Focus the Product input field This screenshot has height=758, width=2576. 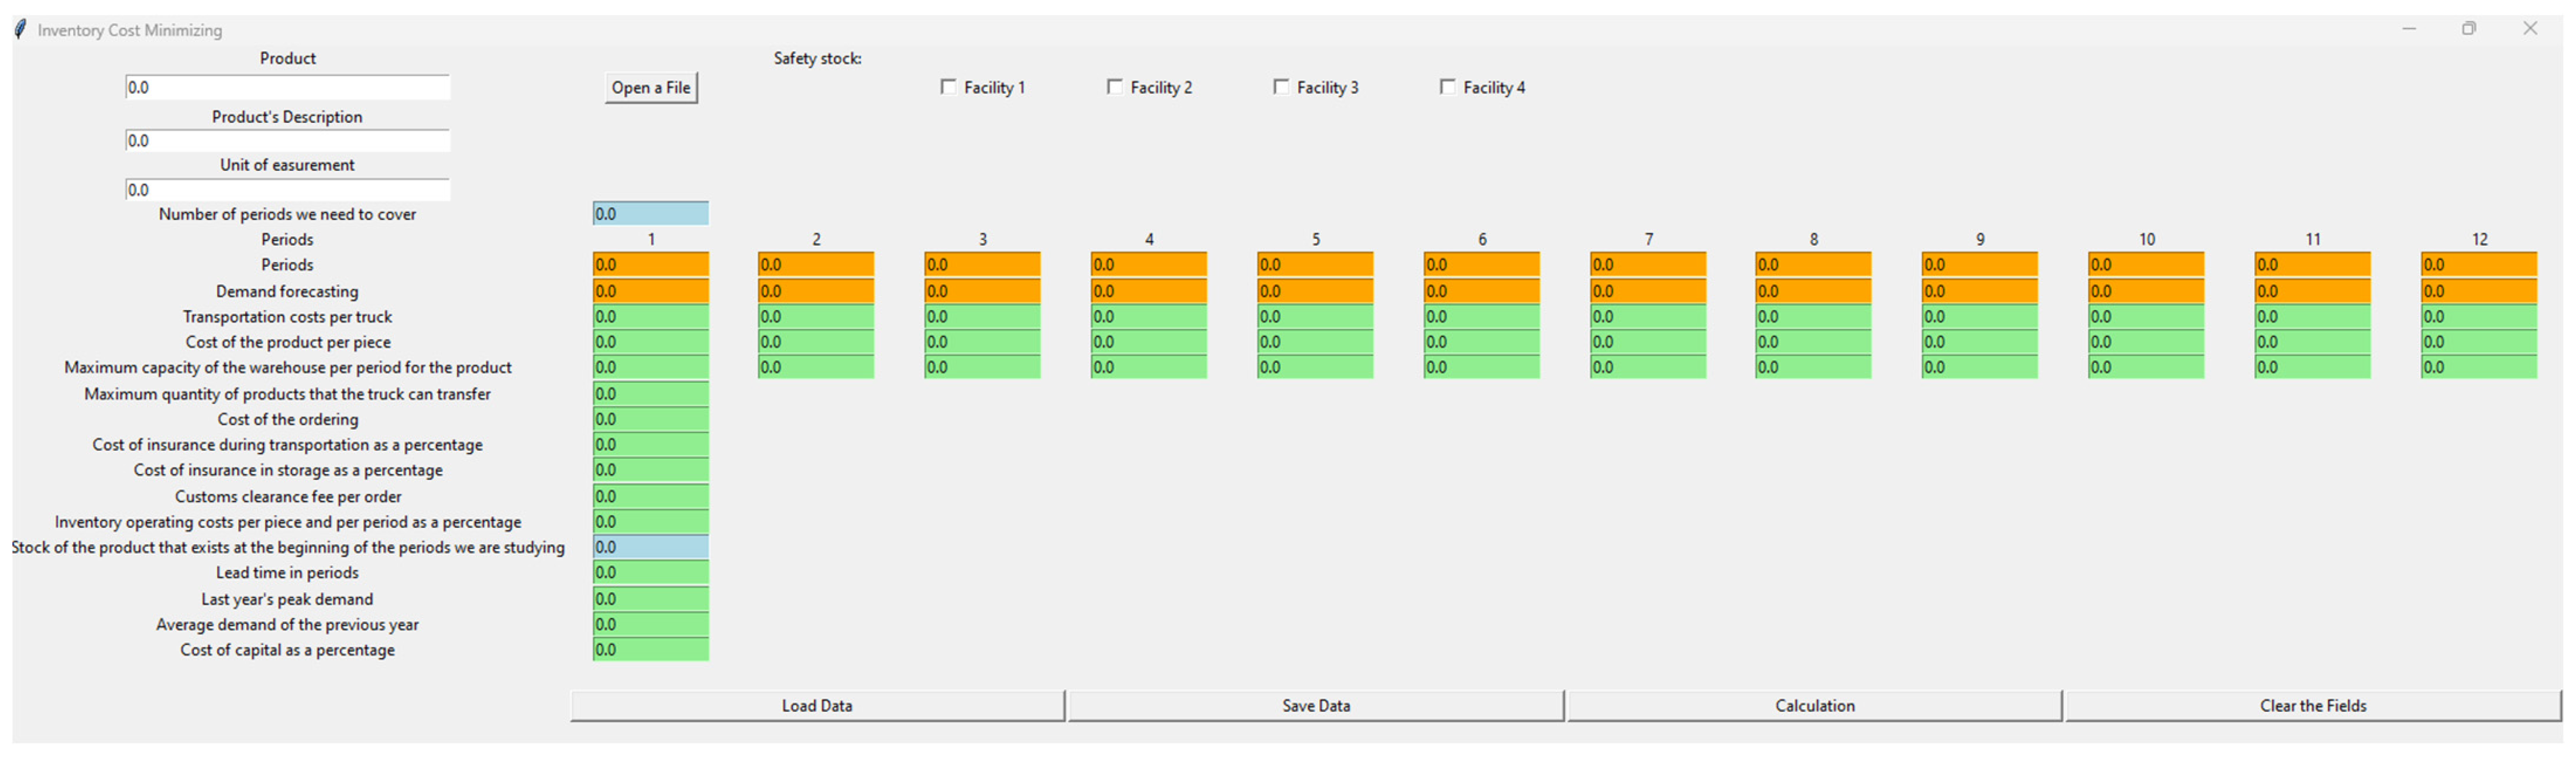click(288, 88)
